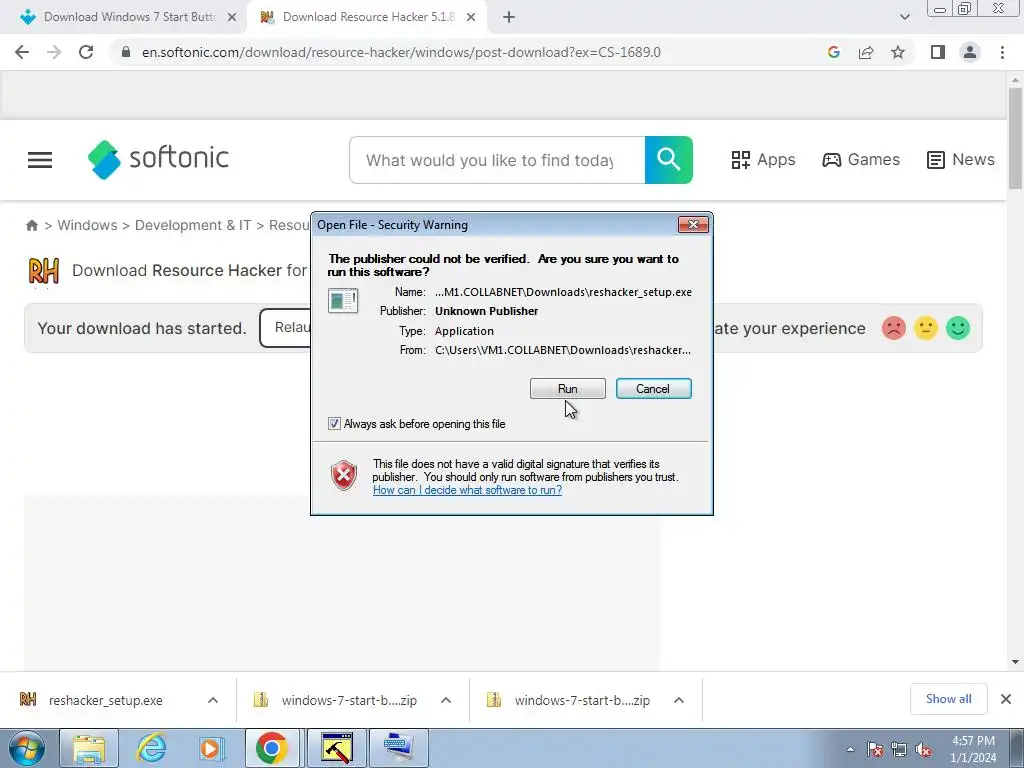Click the network tray icon
The height and width of the screenshot is (768, 1024).
point(899,750)
